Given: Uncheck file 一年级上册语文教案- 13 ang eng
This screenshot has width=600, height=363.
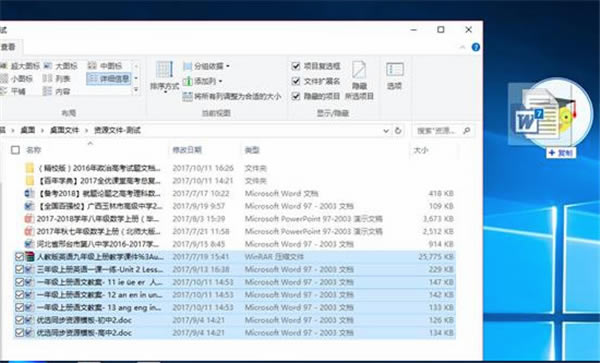Looking at the screenshot, I should pyautogui.click(x=19, y=307).
